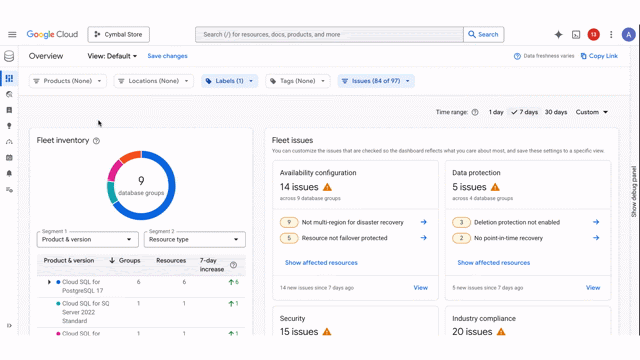
Task: Open Gemini sparkle assistant icon
Action: (x=558, y=35)
